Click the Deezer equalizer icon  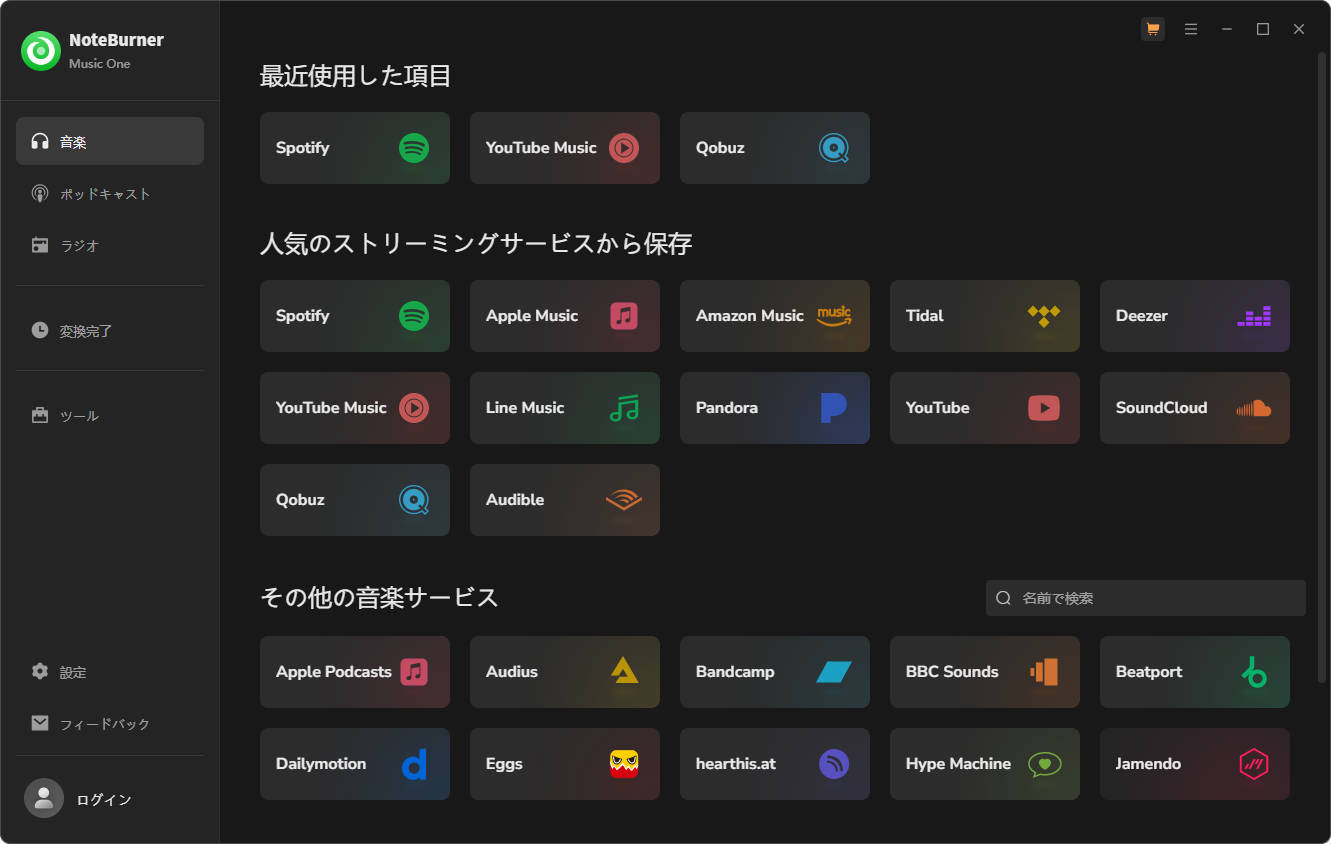click(1254, 316)
